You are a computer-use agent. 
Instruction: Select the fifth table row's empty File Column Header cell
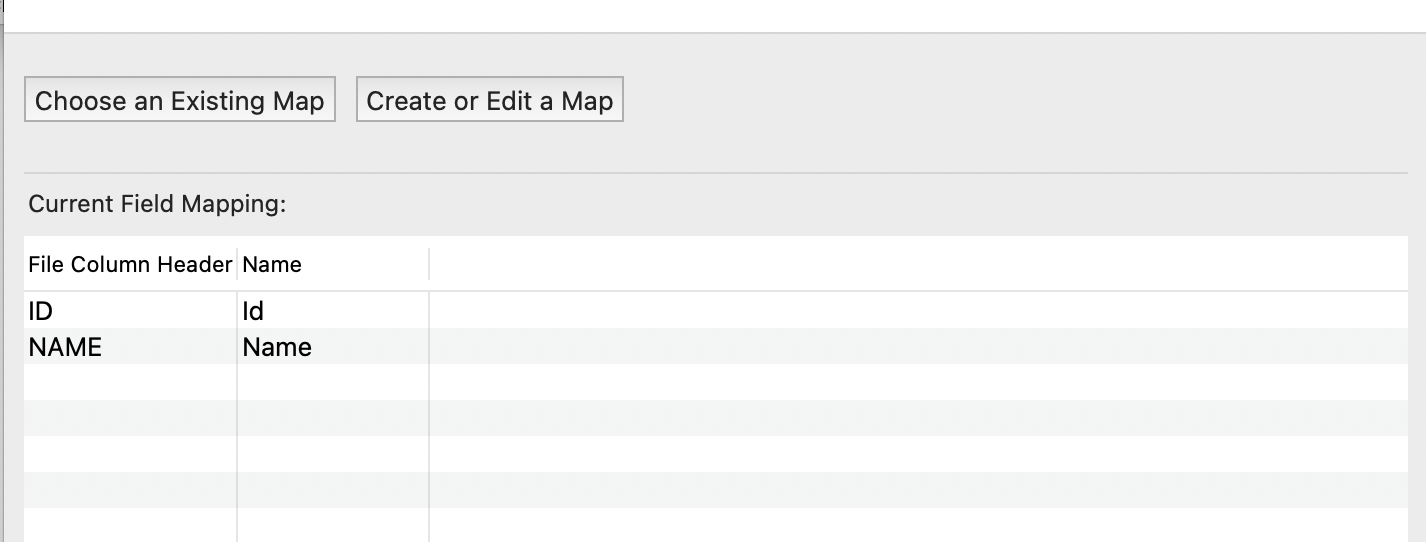[130, 454]
